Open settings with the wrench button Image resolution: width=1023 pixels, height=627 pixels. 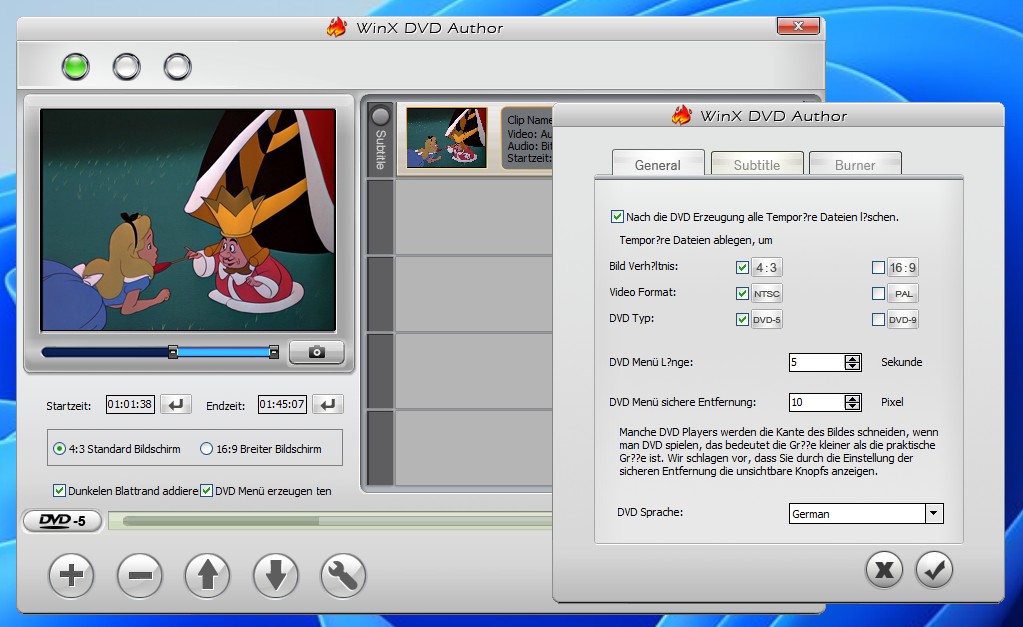tap(343, 575)
